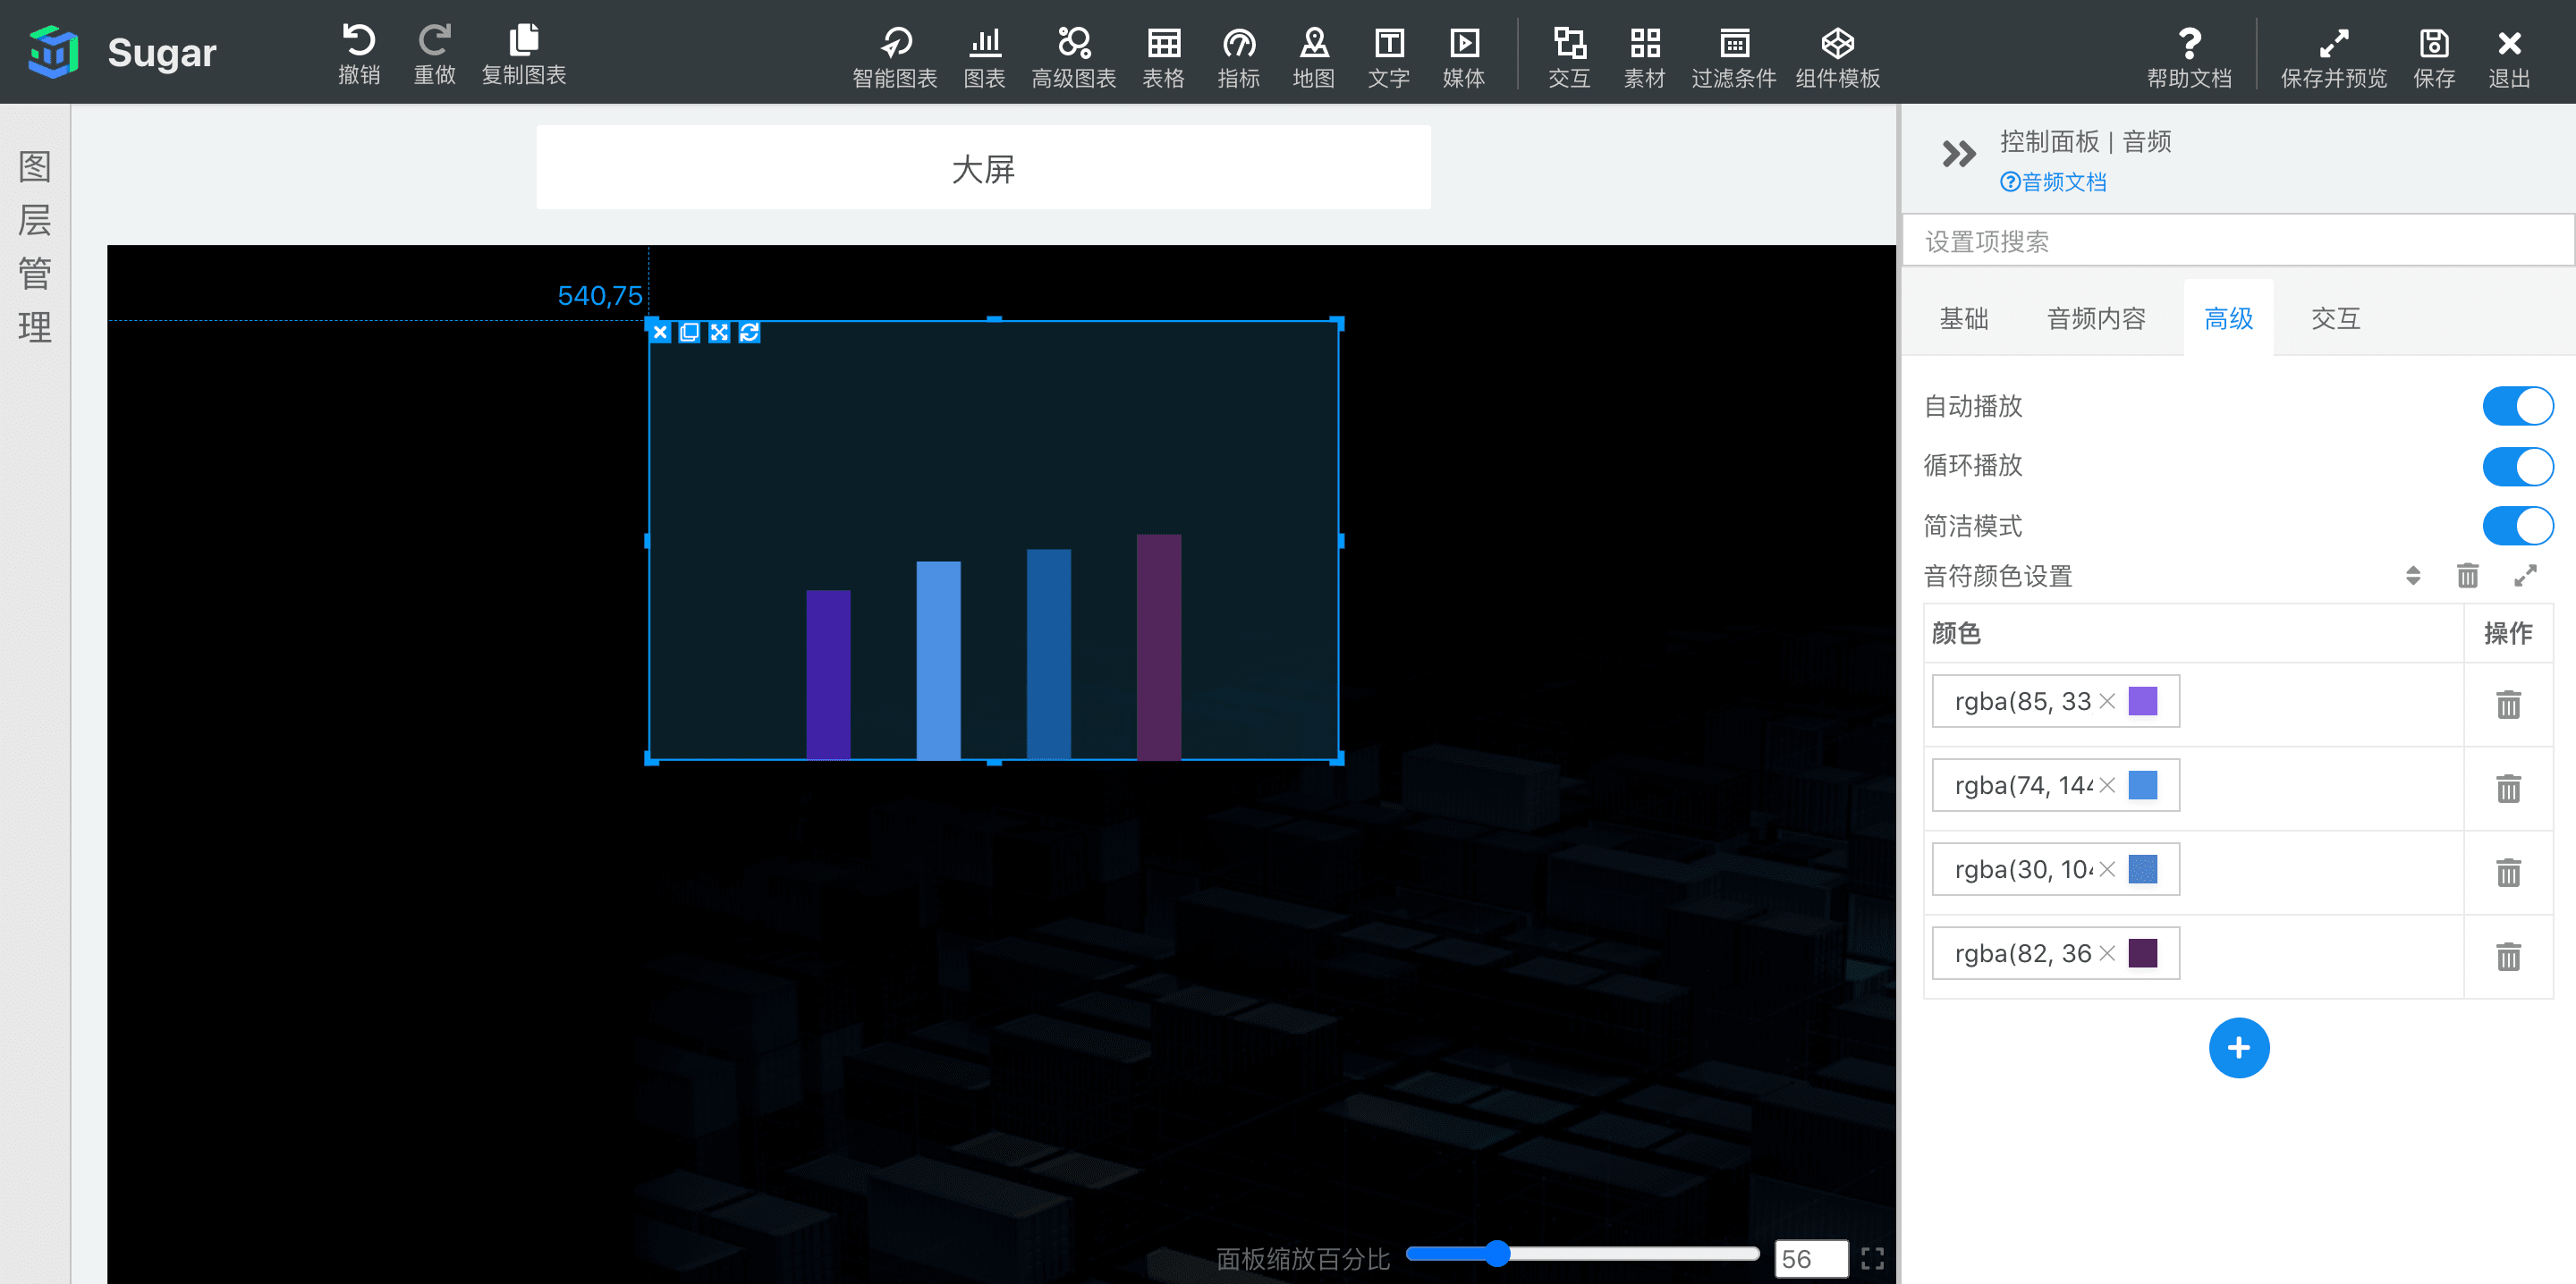Image resolution: width=2576 pixels, height=1284 pixels.
Task: Delete the rgba(74, 14 color row
Action: click(2508, 788)
